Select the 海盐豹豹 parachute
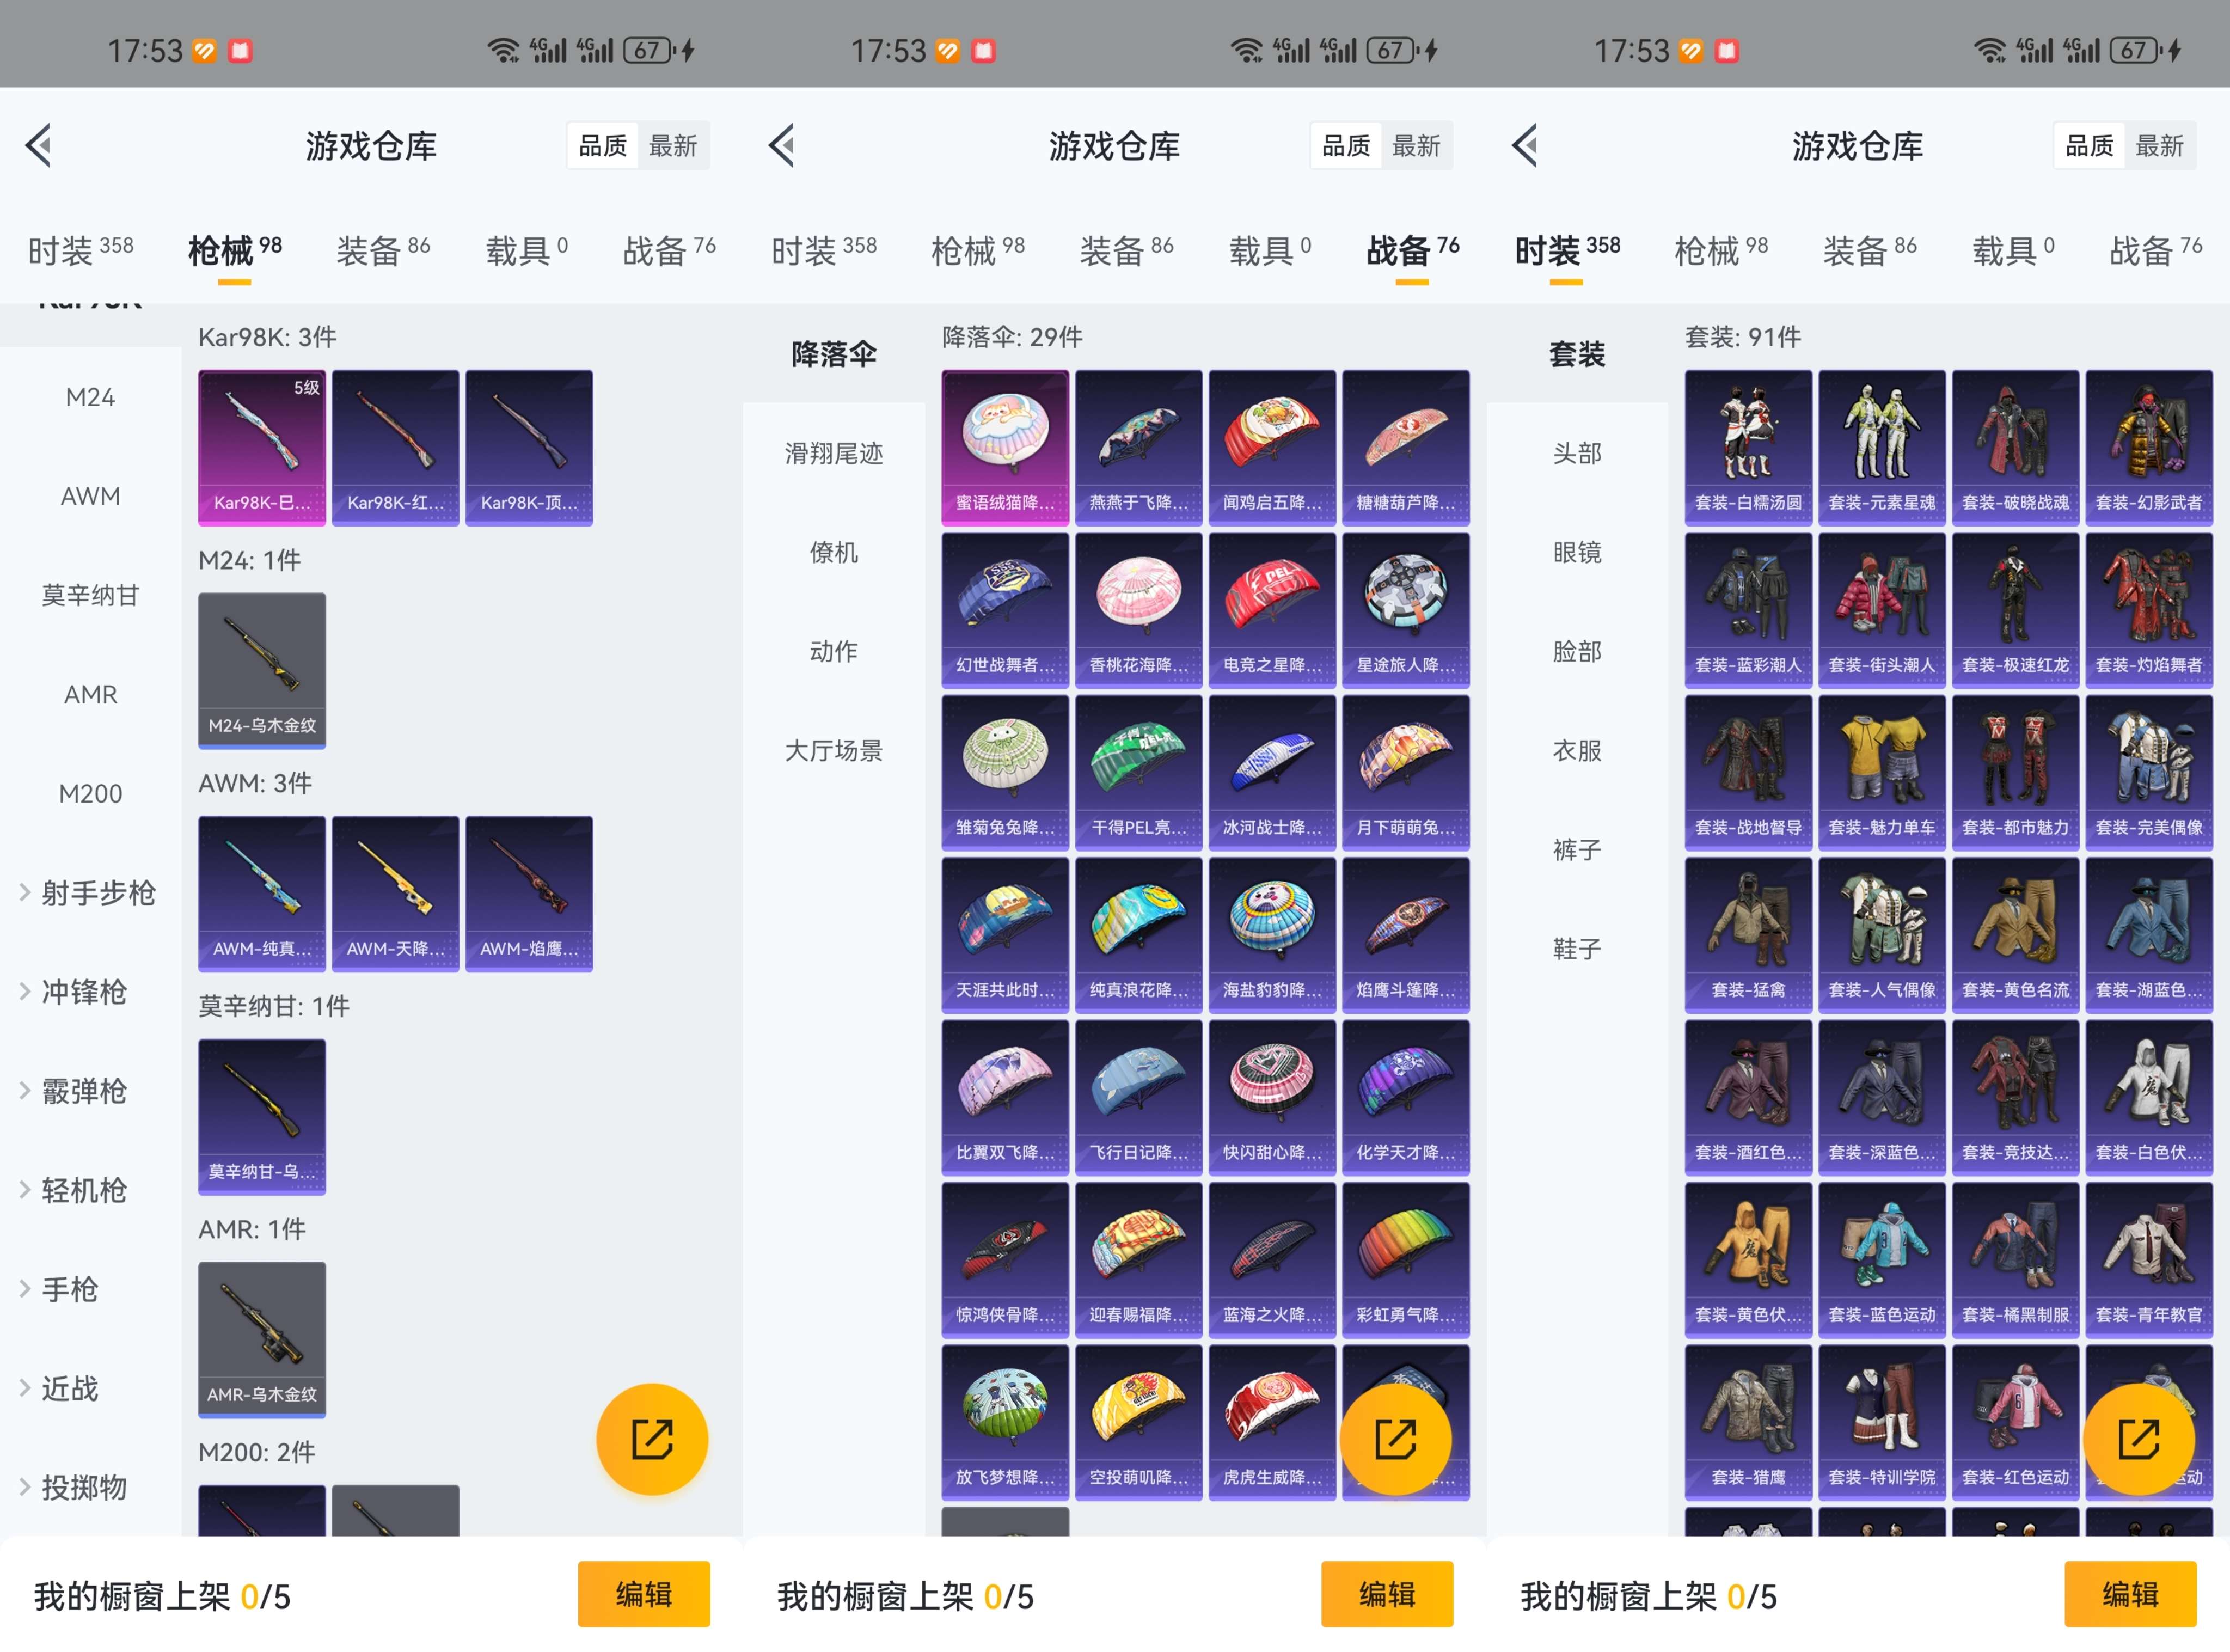This screenshot has height=1652, width=2230. point(1272,935)
